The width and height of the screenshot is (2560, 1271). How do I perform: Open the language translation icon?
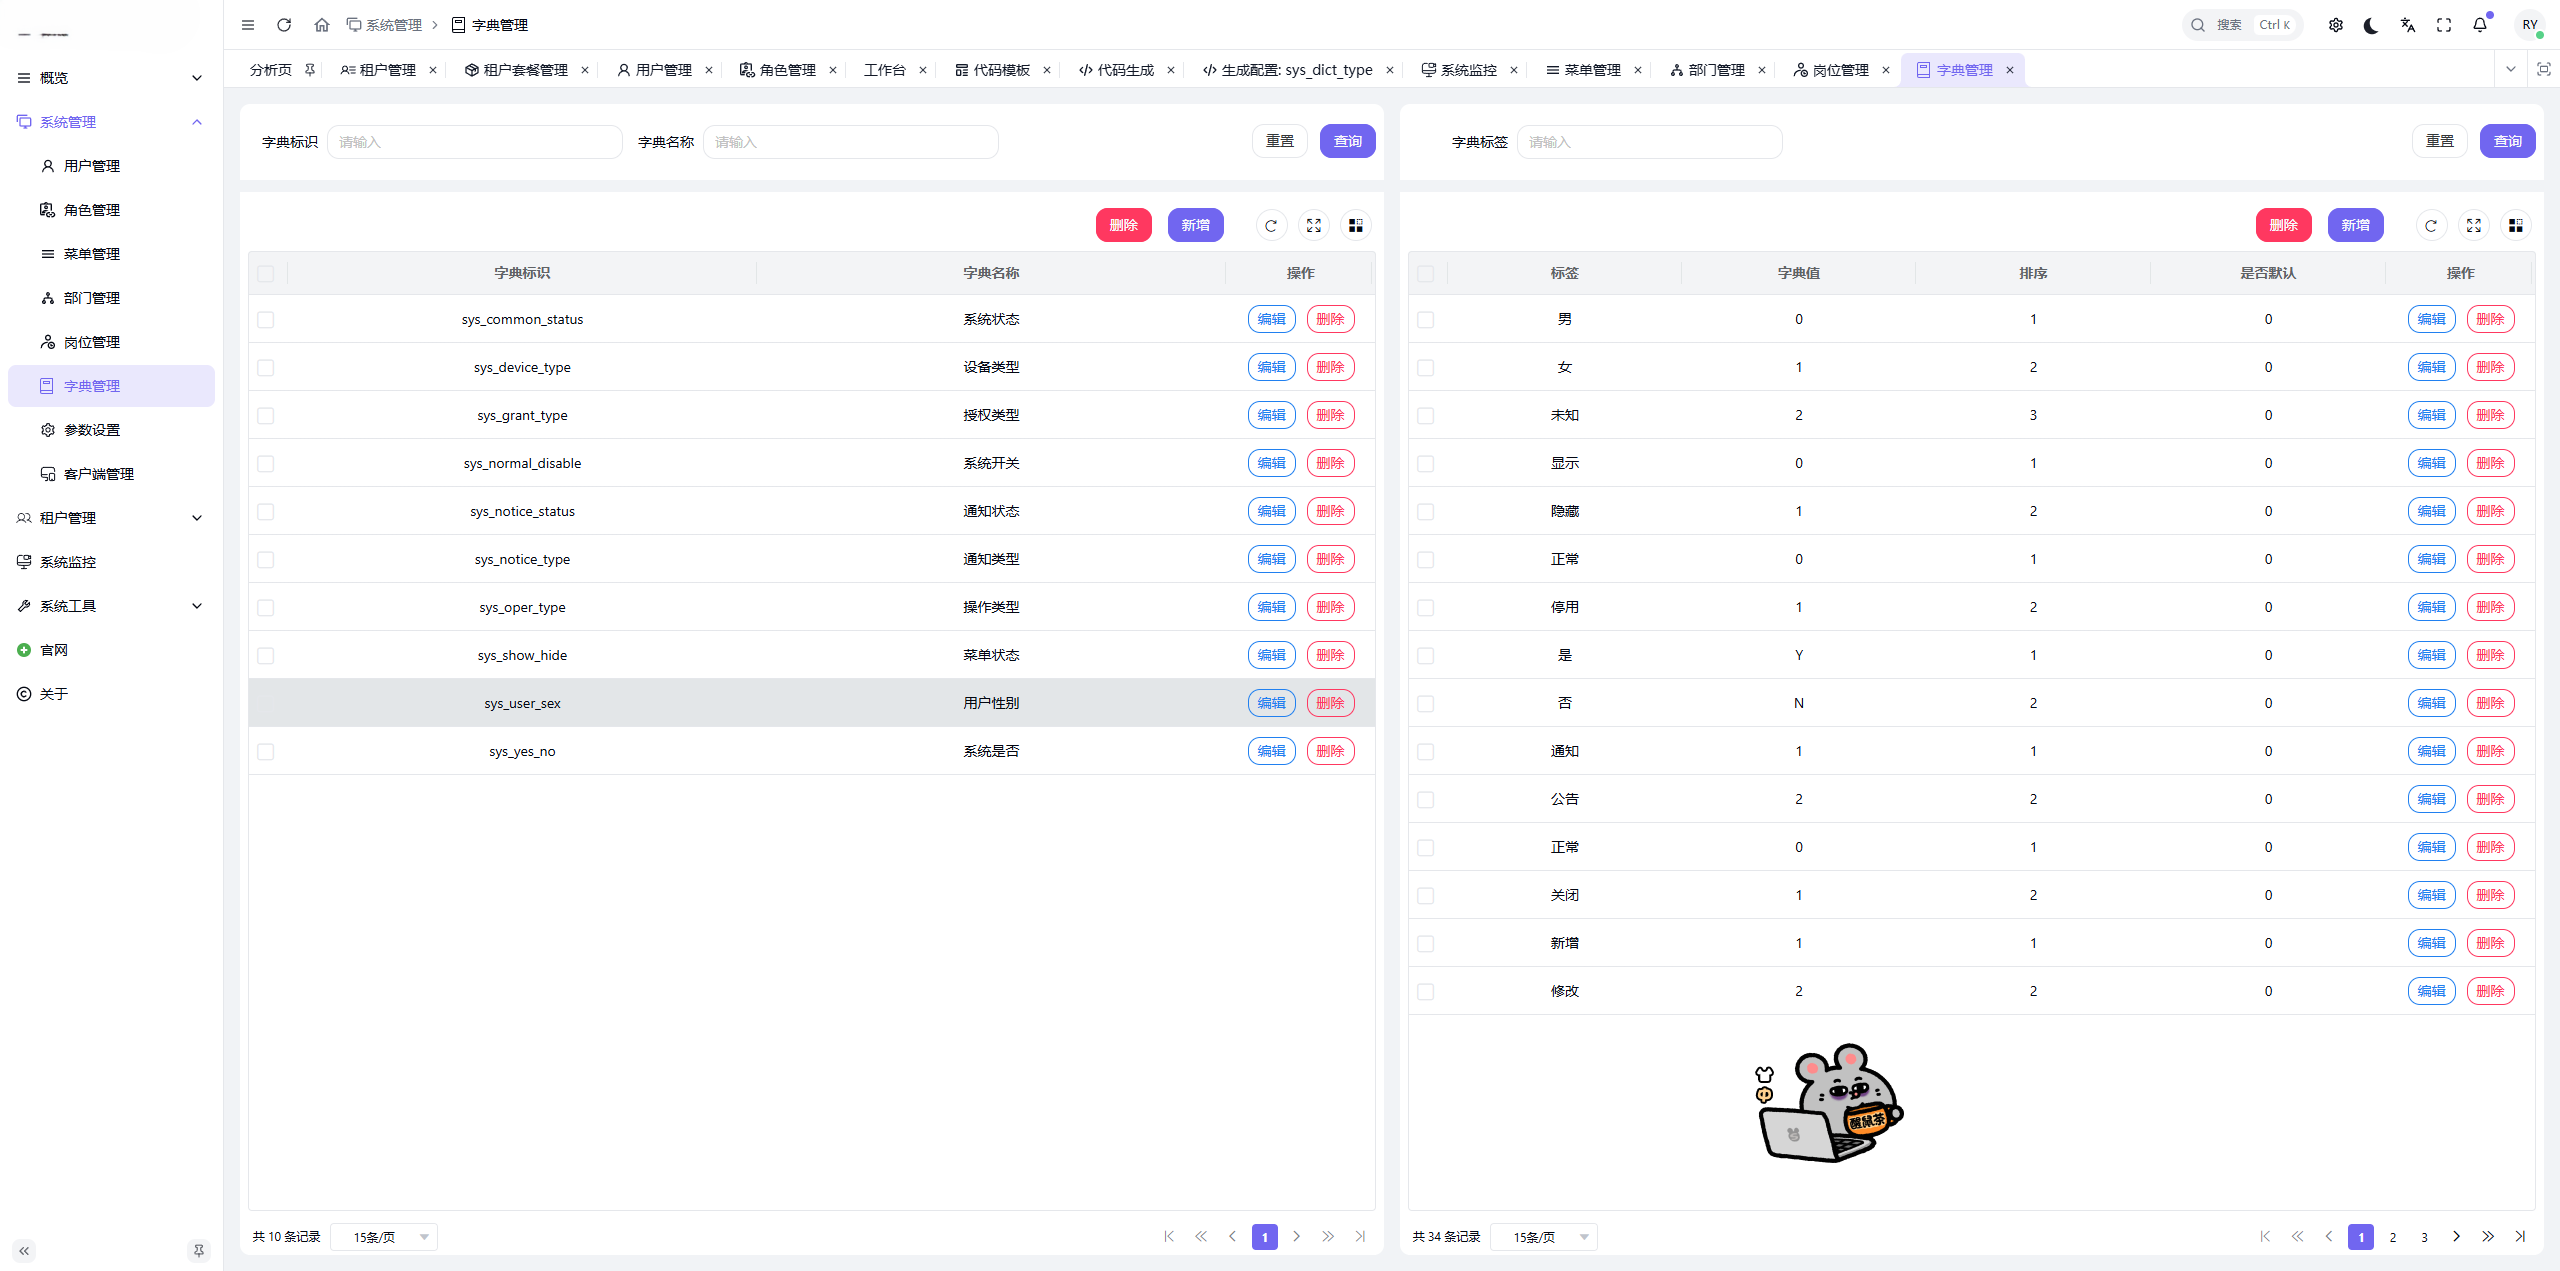click(2407, 25)
